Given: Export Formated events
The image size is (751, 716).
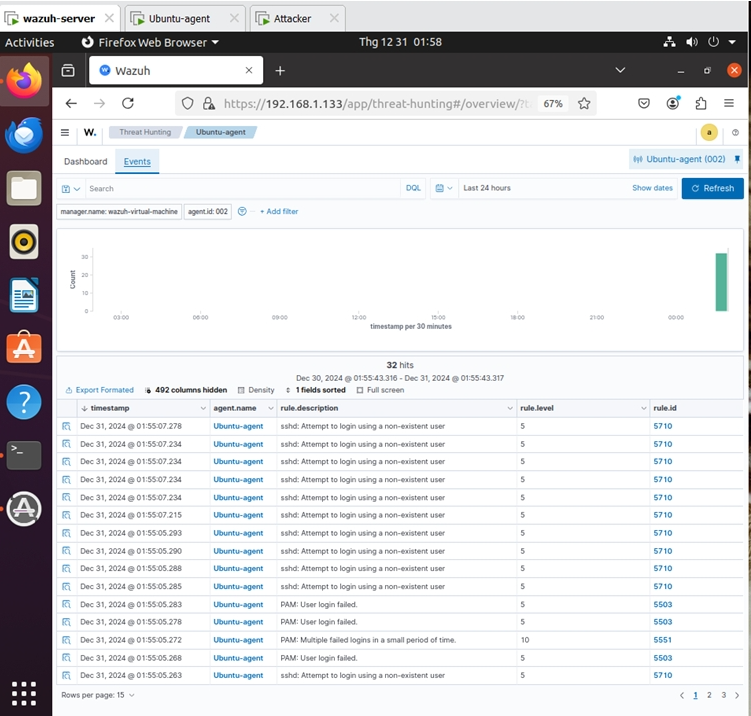Looking at the screenshot, I should tap(100, 390).
